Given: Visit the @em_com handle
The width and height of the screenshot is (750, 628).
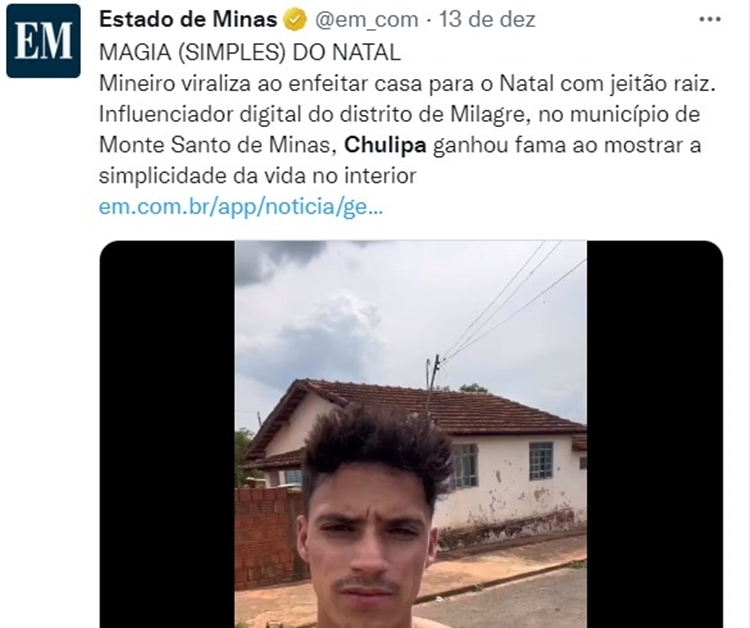Looking at the screenshot, I should (366, 20).
